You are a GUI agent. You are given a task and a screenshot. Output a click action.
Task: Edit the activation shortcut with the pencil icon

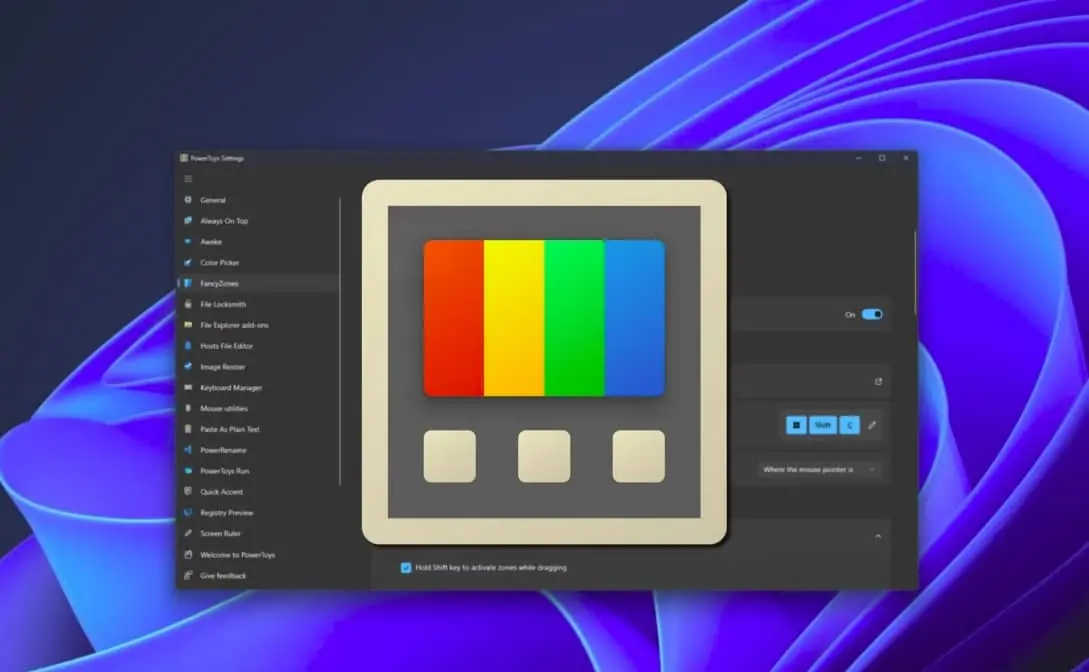pyautogui.click(x=872, y=425)
